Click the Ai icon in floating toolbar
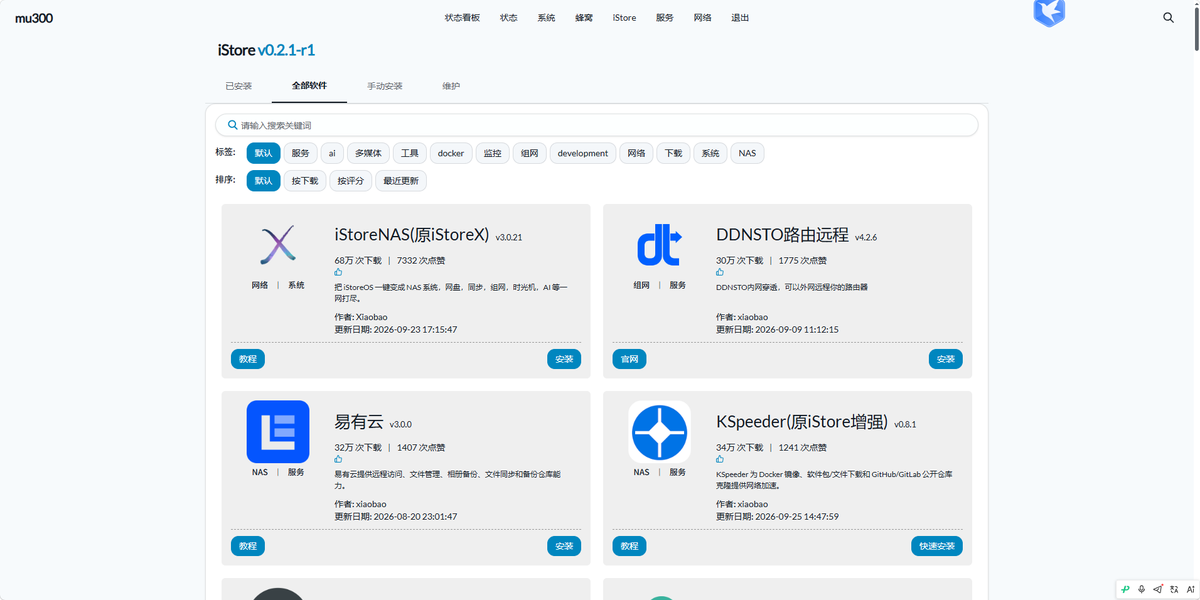This screenshot has width=1200, height=600. pos(1190,589)
